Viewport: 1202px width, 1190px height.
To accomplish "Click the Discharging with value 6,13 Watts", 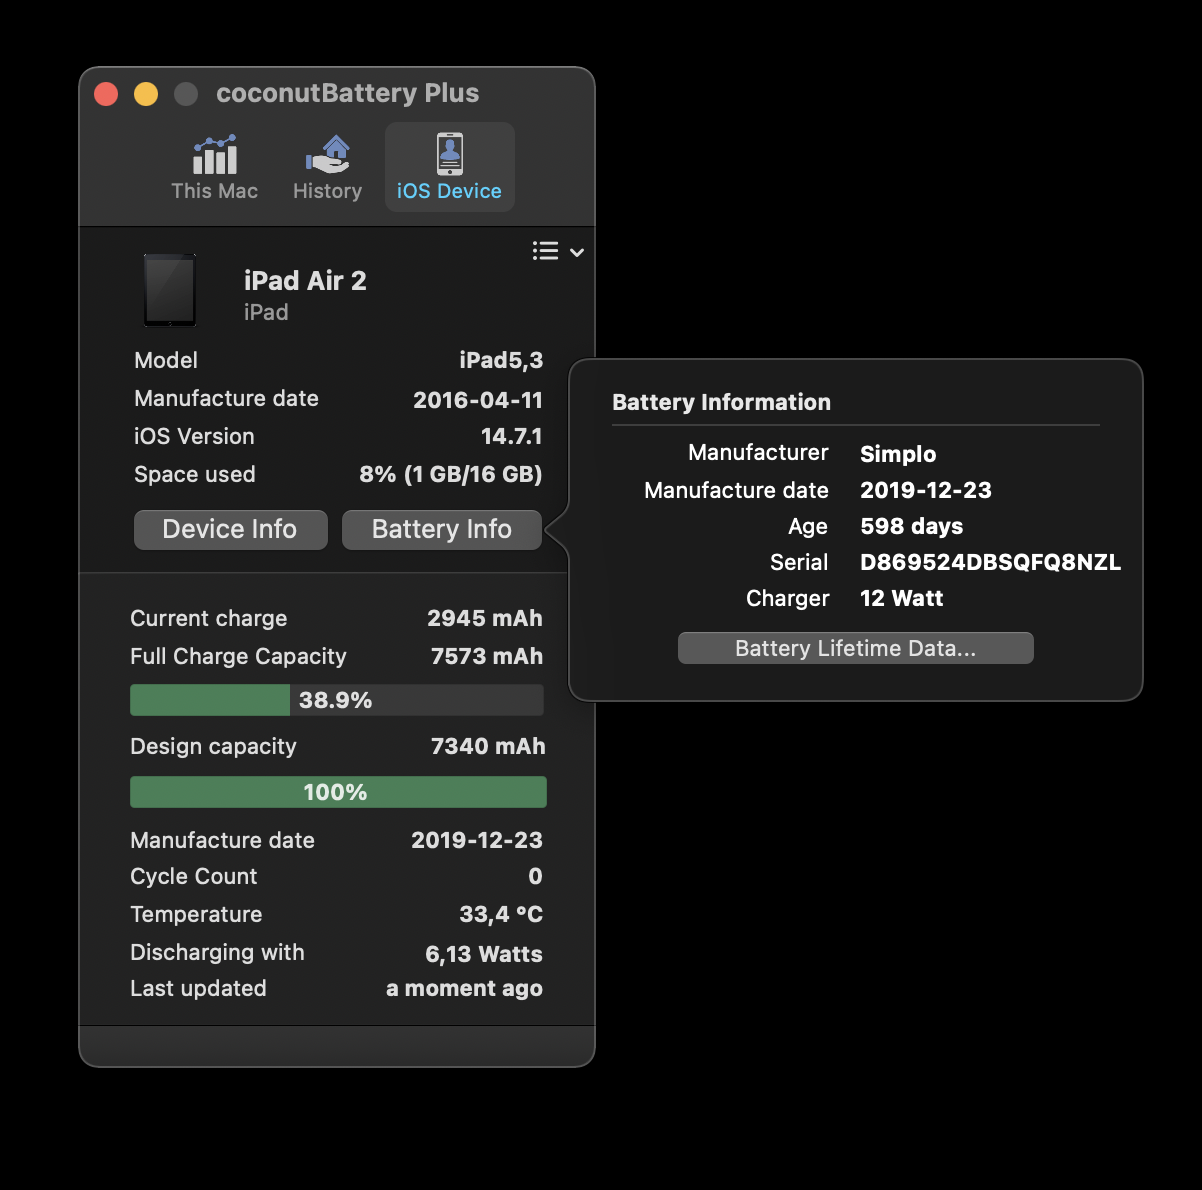I will (x=484, y=954).
